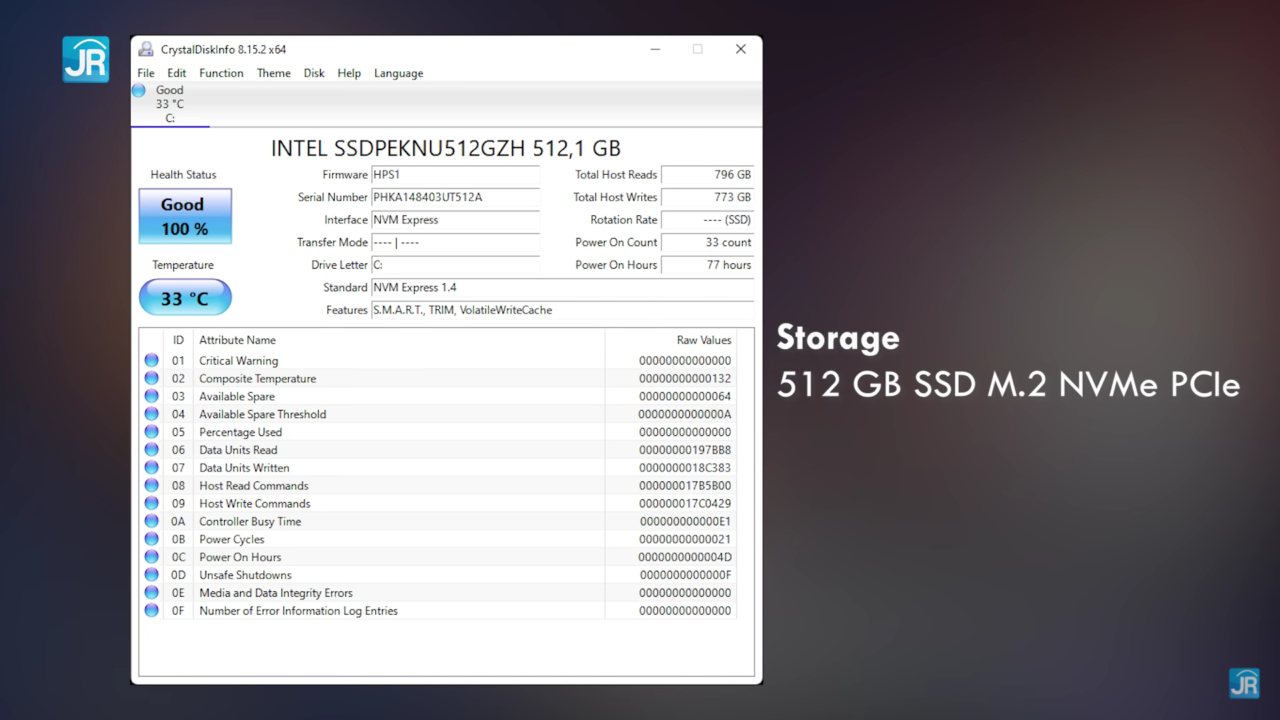This screenshot has width=1280, height=720.
Task: Click the blue status indicator beside Critical Warning
Action: click(151, 360)
